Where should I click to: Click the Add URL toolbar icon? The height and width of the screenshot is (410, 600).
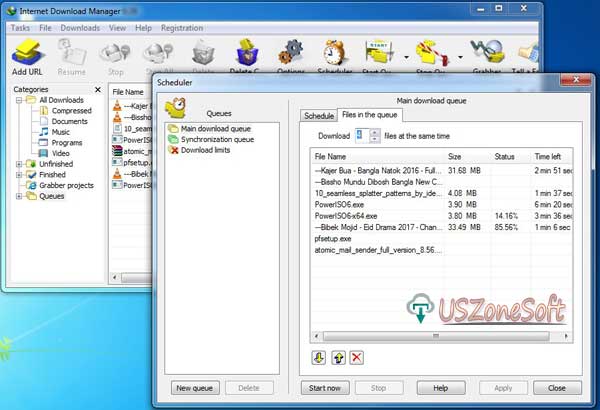(26, 57)
